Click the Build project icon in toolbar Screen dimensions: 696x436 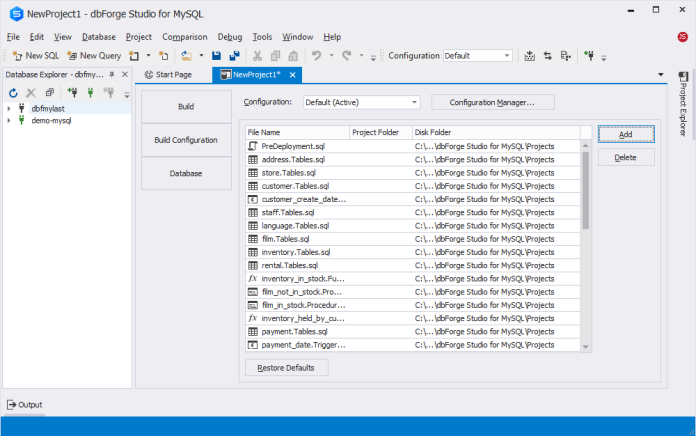click(529, 56)
